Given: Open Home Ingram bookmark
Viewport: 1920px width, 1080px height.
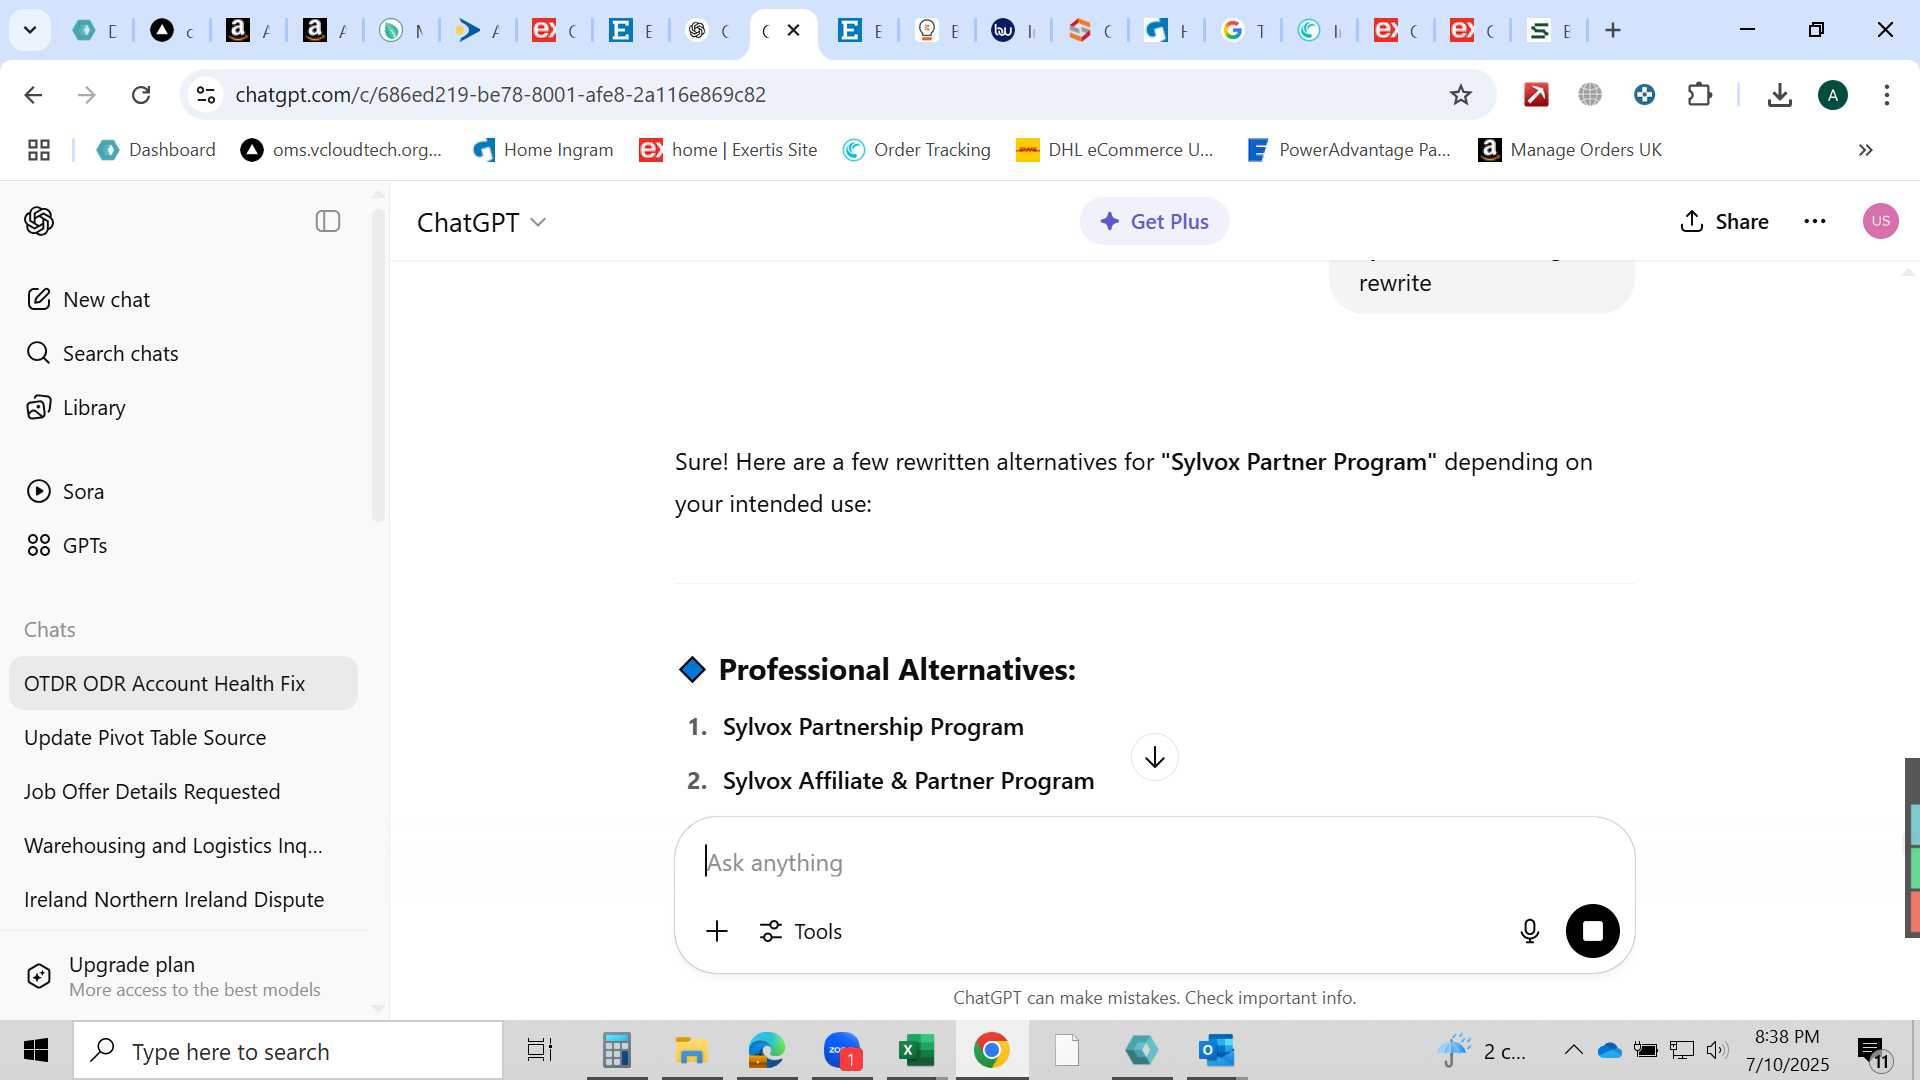Looking at the screenshot, I should click(x=543, y=150).
